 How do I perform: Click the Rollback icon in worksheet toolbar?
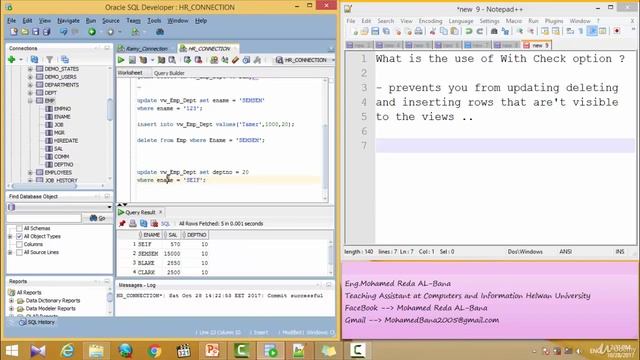coord(198,60)
